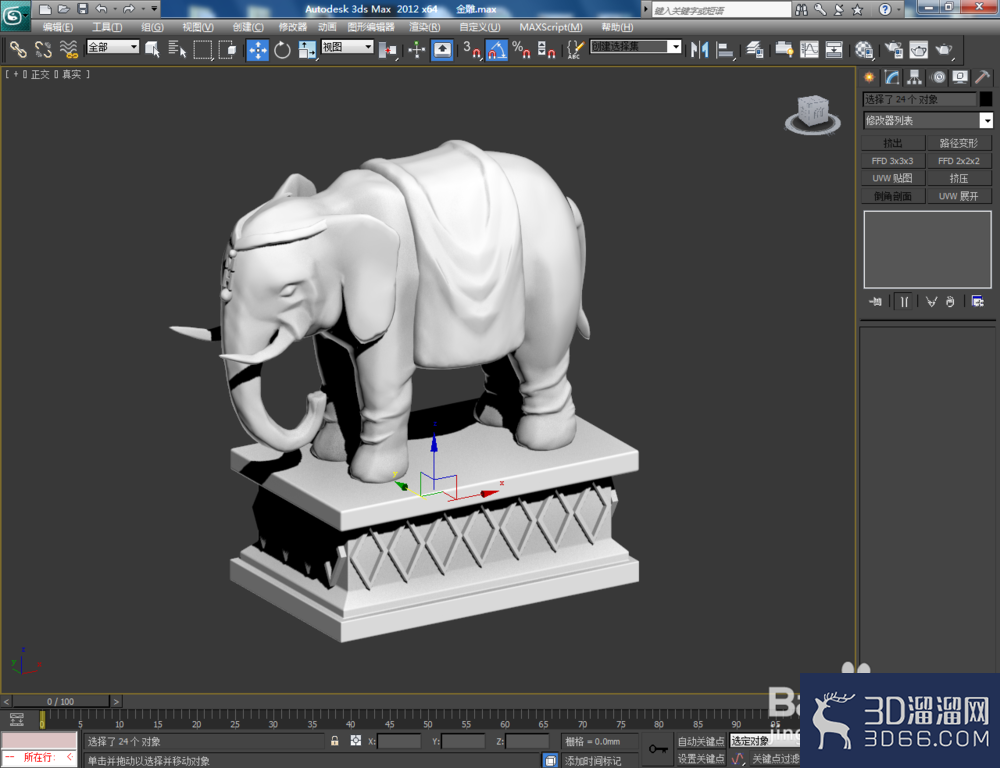Open the 渲染(R) menu

[425, 27]
